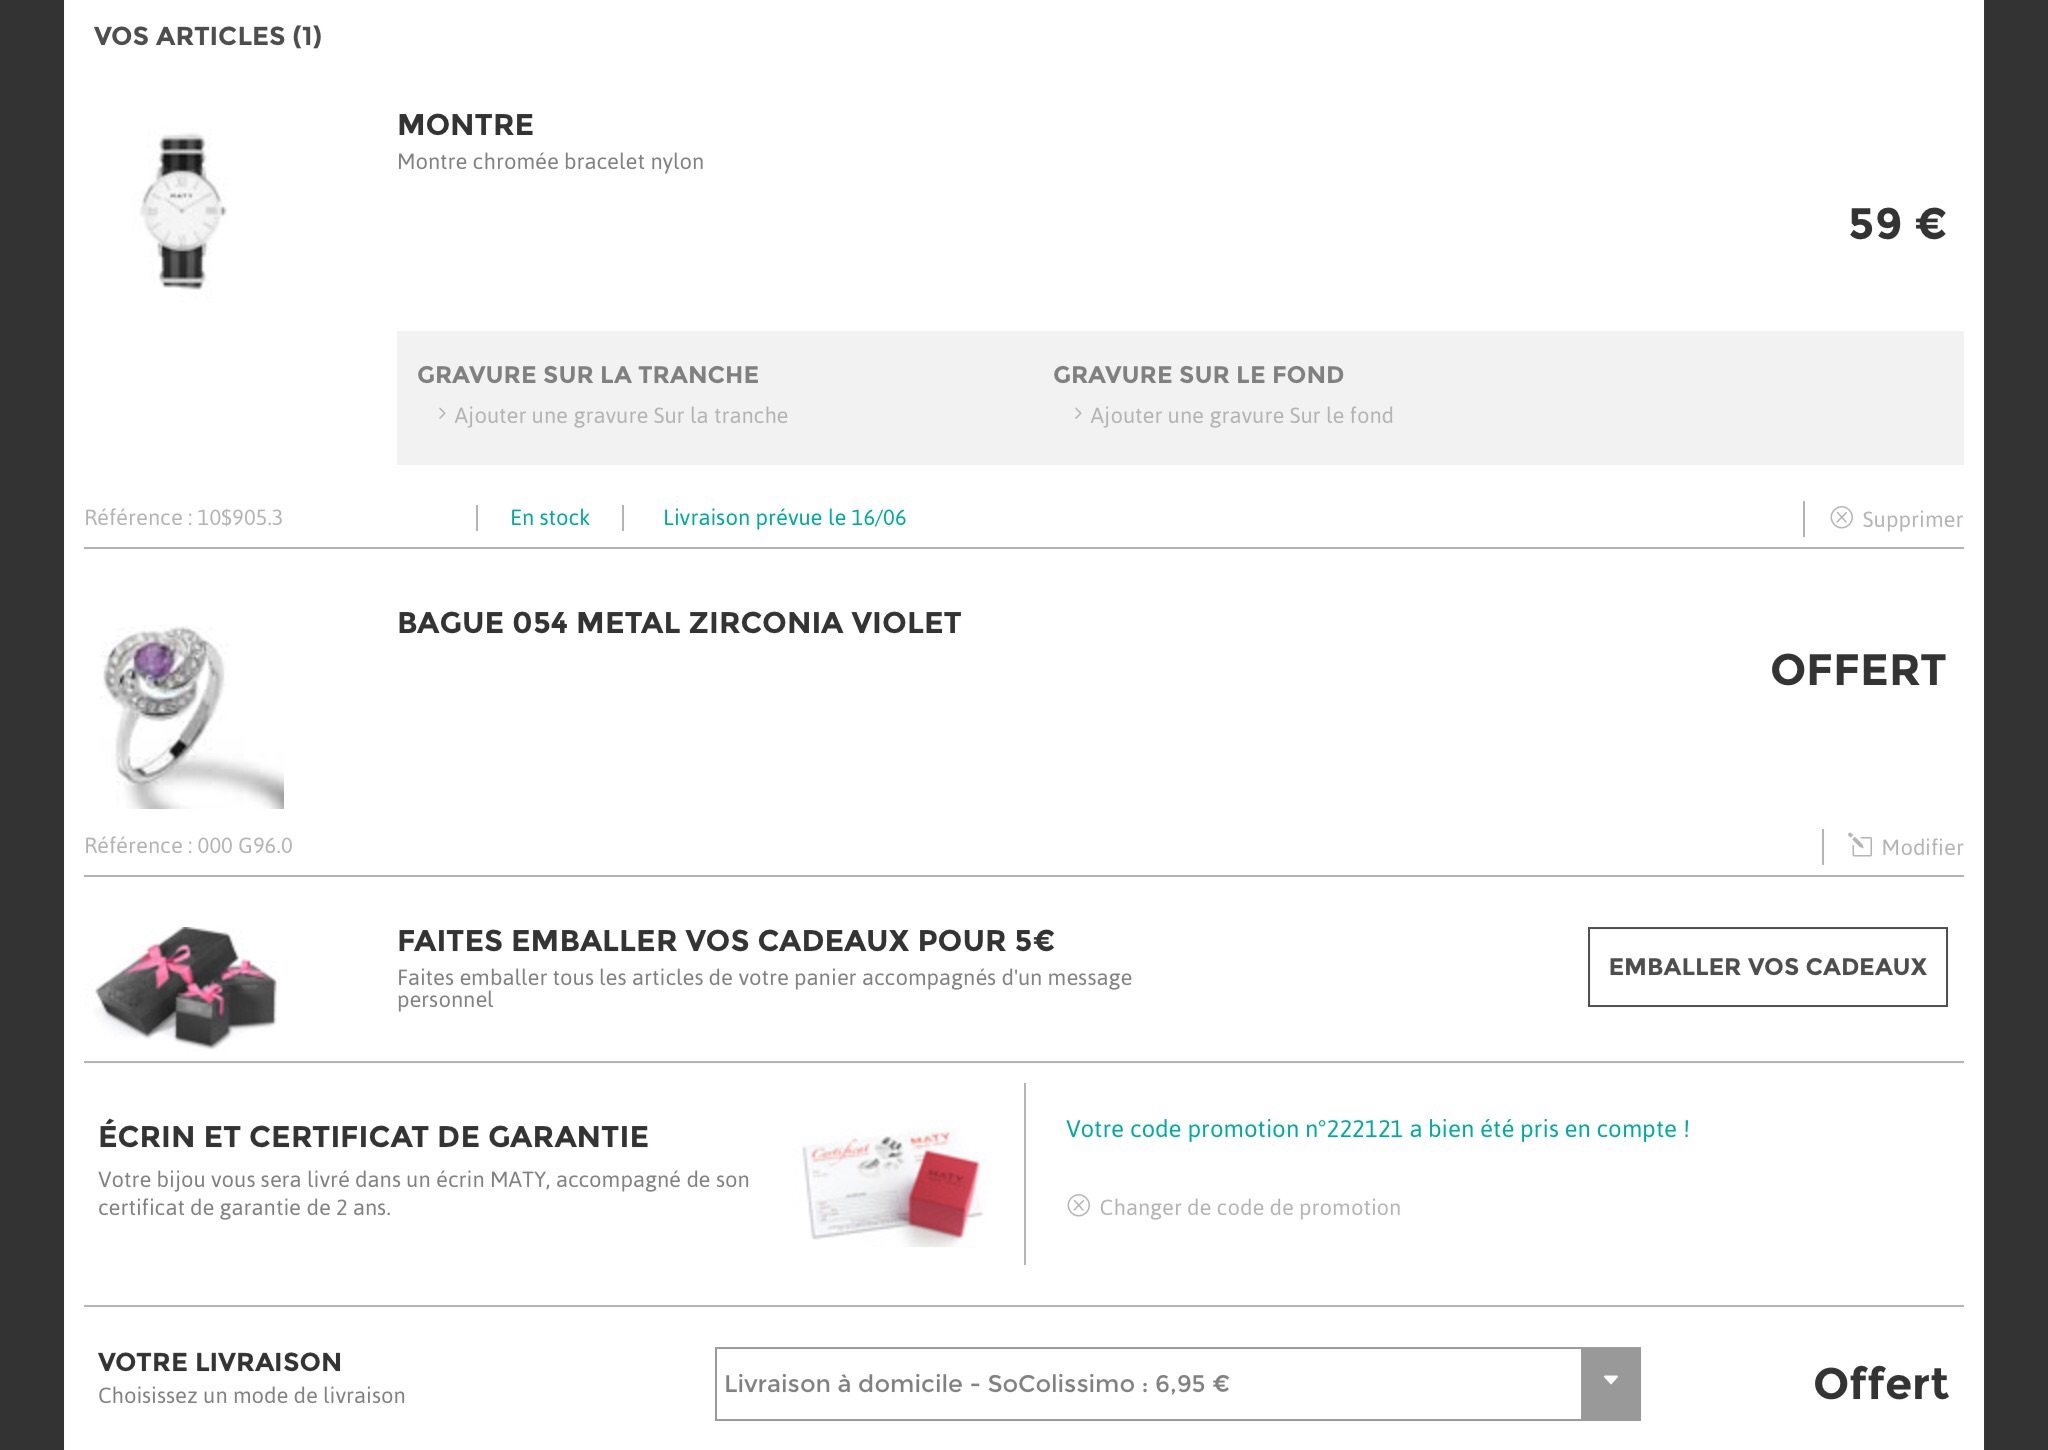Click the Livraison prévue le 16/06 text
The height and width of the screenshot is (1450, 2048).
coord(784,517)
